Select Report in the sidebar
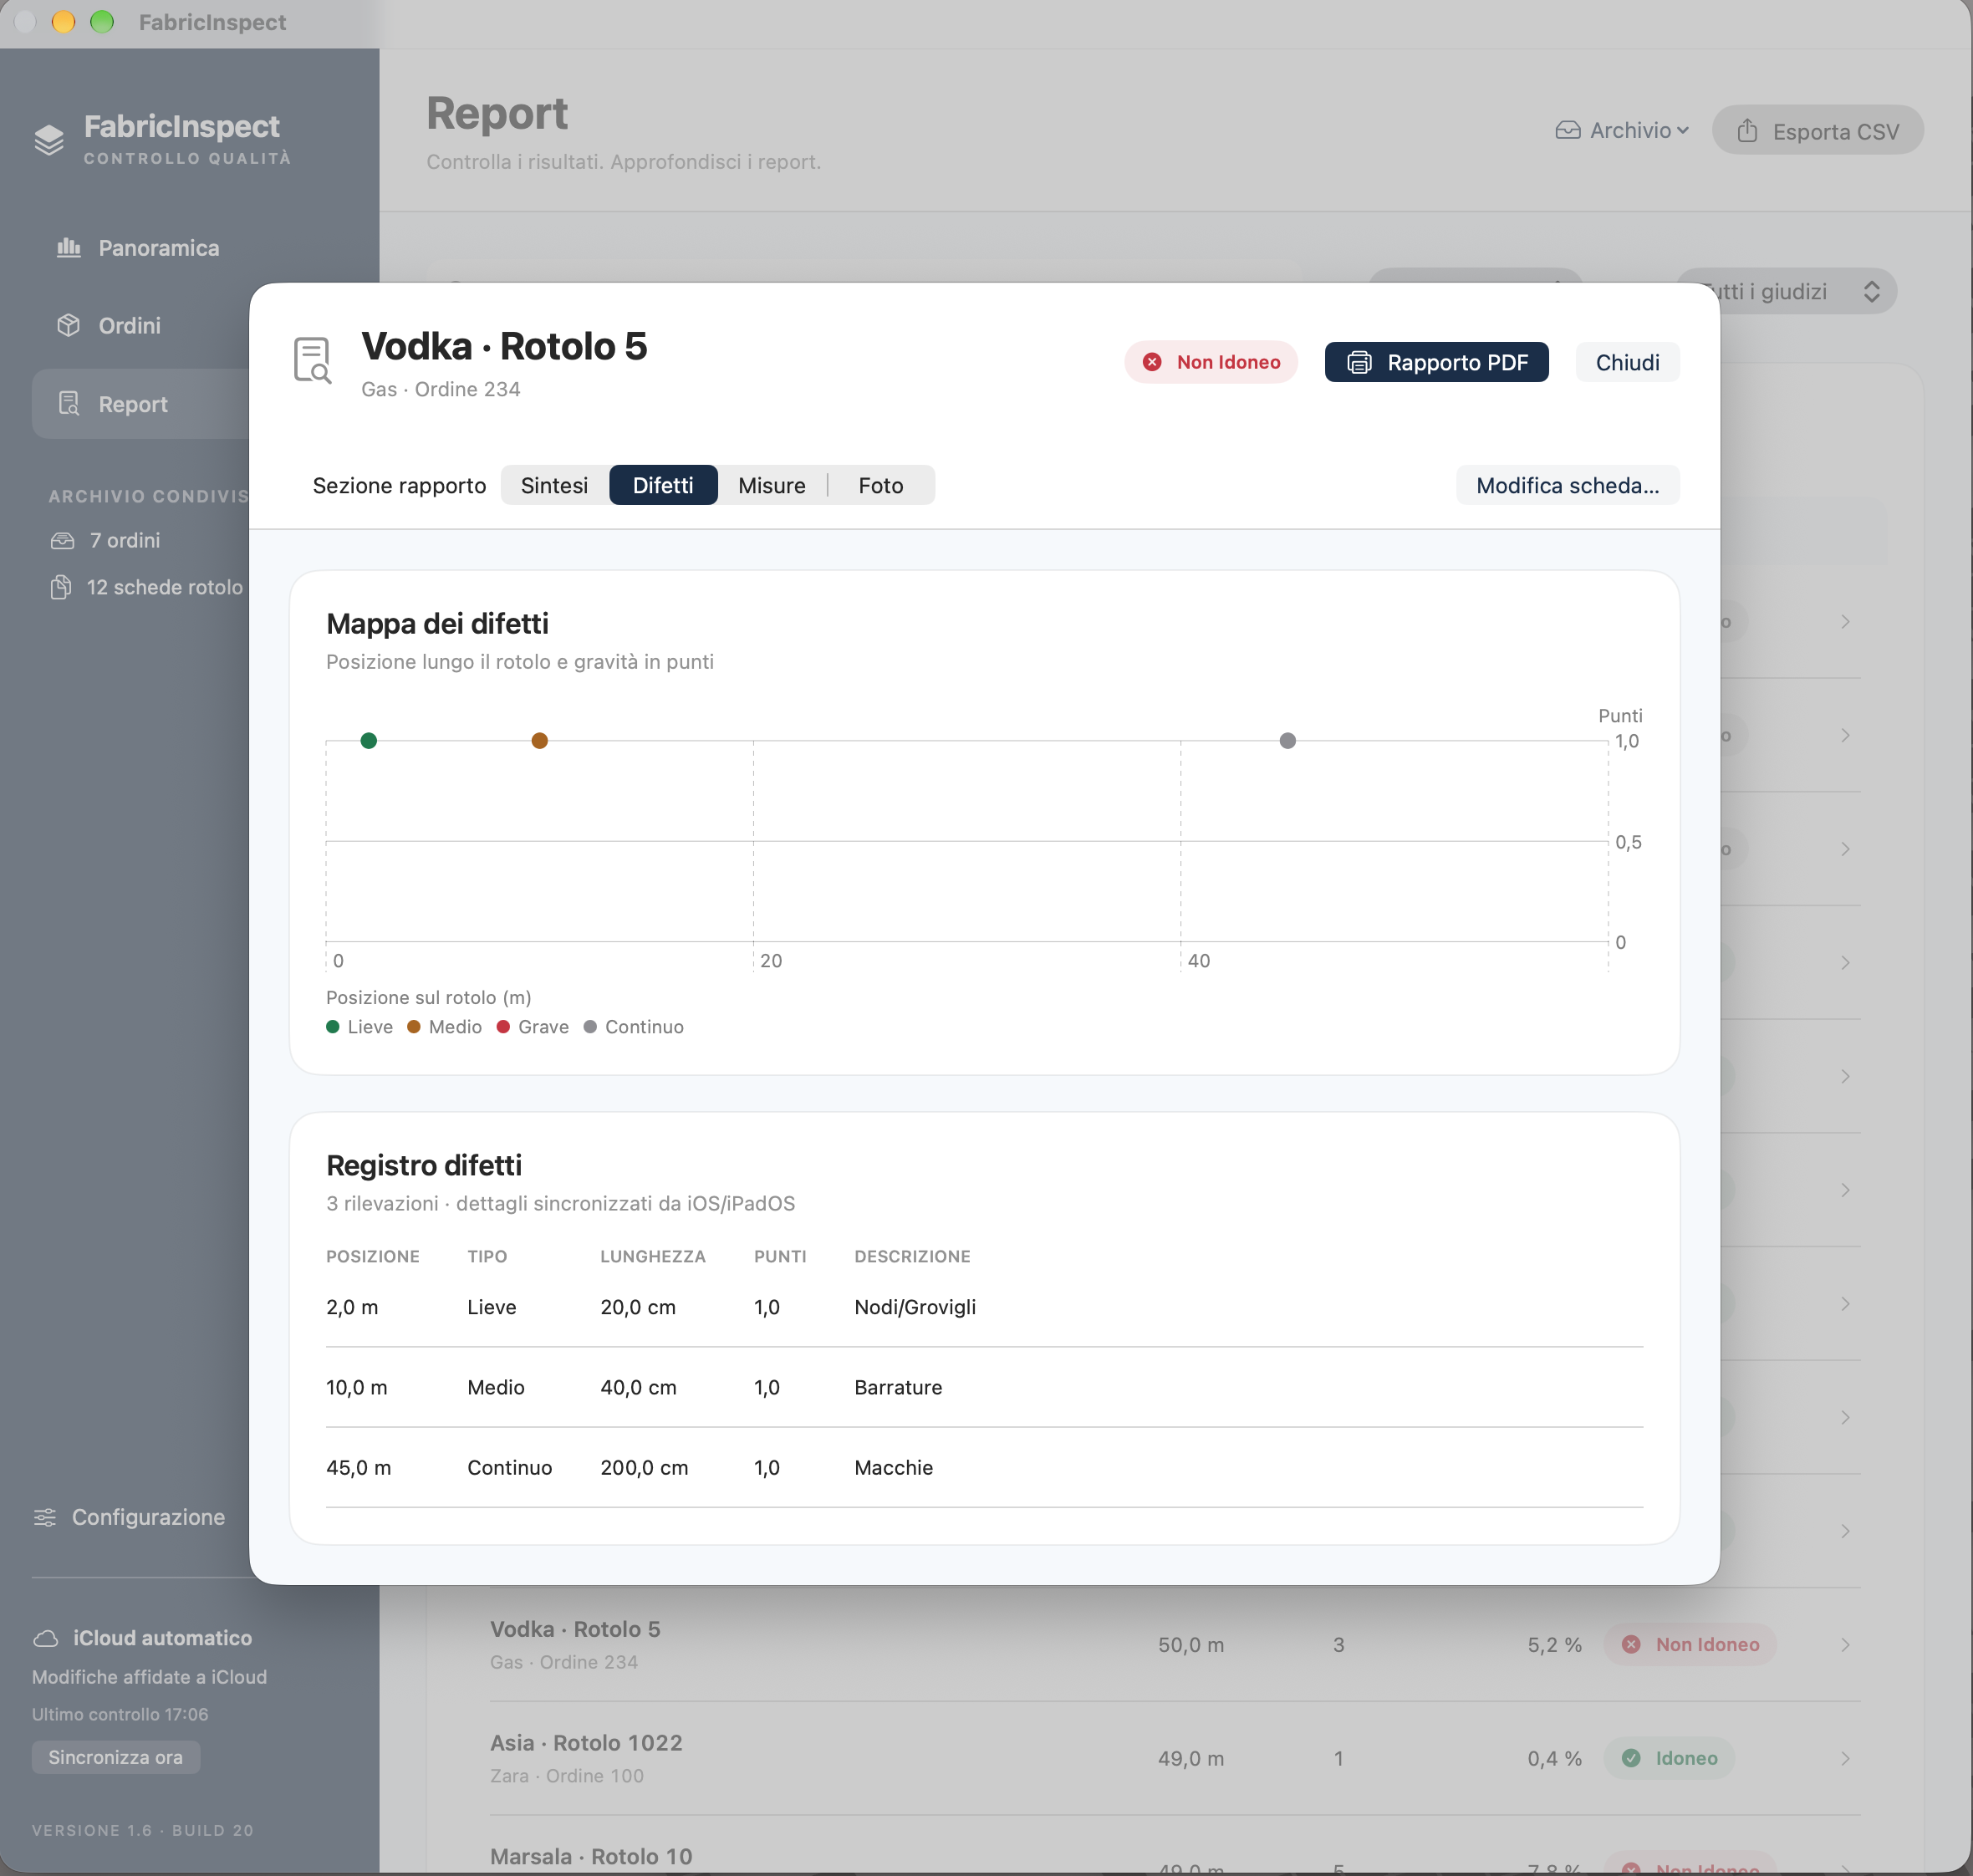This screenshot has width=1973, height=1876. 140,404
